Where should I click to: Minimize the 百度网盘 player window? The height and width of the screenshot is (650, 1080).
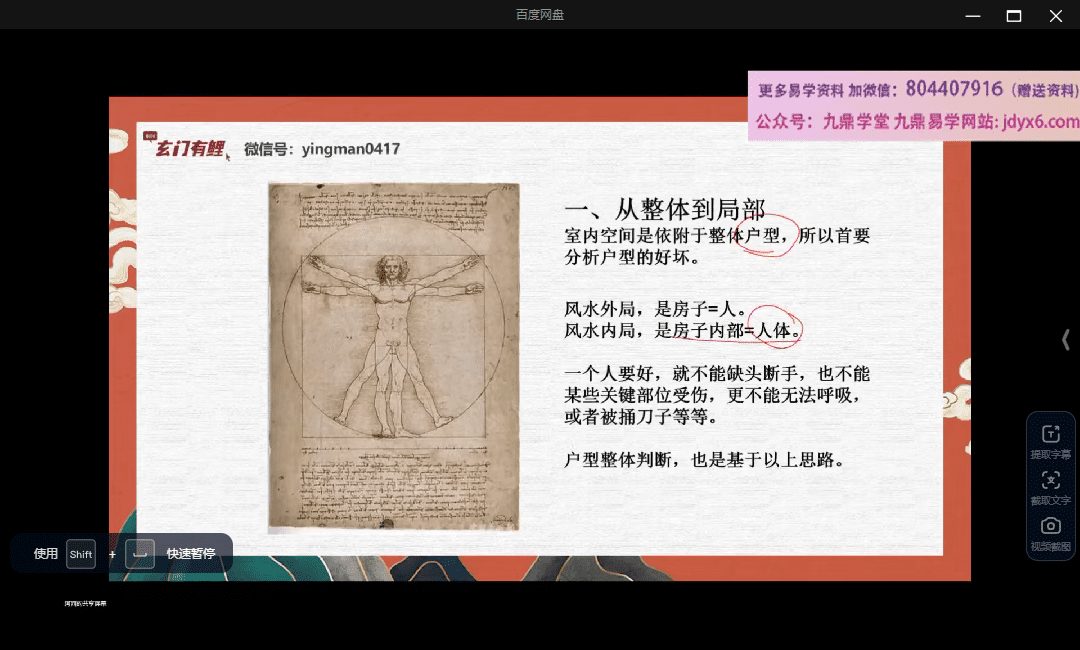[972, 15]
